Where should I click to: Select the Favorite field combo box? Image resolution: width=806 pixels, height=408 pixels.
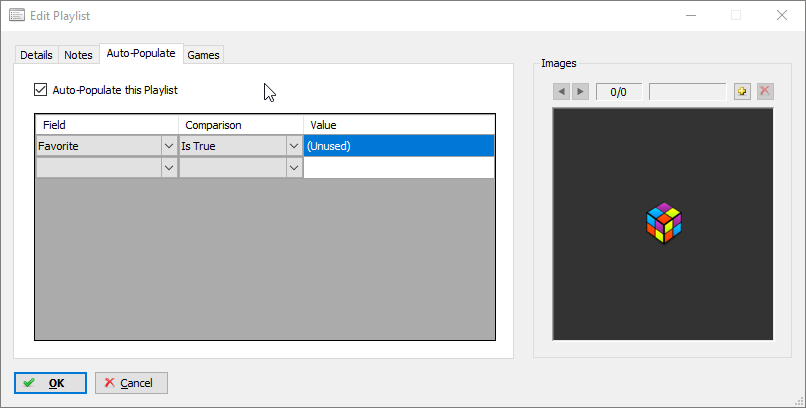[x=107, y=146]
